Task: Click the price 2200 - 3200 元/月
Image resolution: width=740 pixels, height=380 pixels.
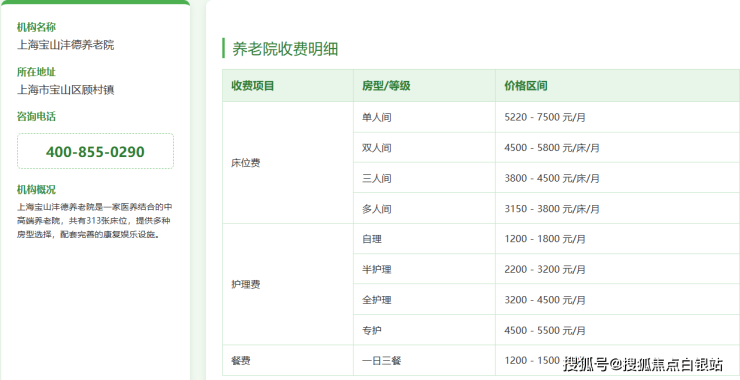Action: pyautogui.click(x=545, y=269)
